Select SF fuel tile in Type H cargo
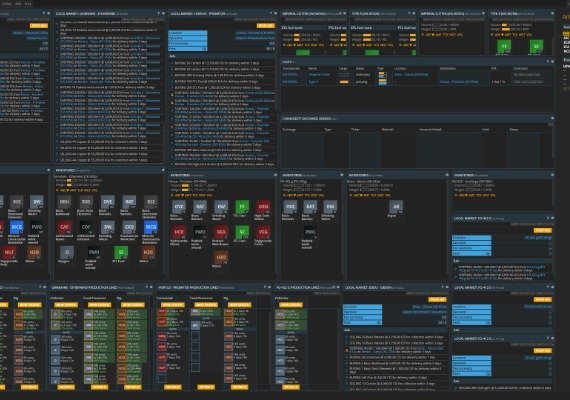This screenshot has height=400, width=570. 536,47
